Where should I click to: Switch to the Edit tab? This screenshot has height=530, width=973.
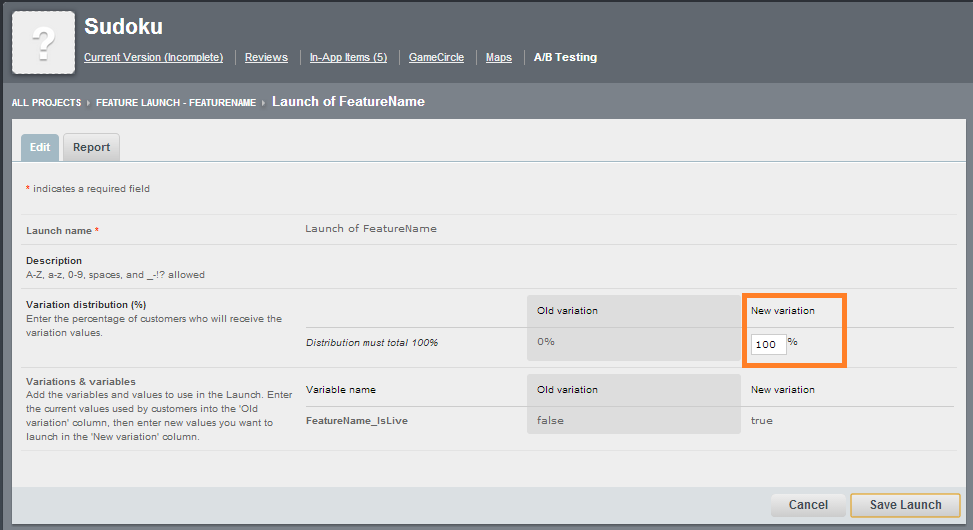click(40, 147)
